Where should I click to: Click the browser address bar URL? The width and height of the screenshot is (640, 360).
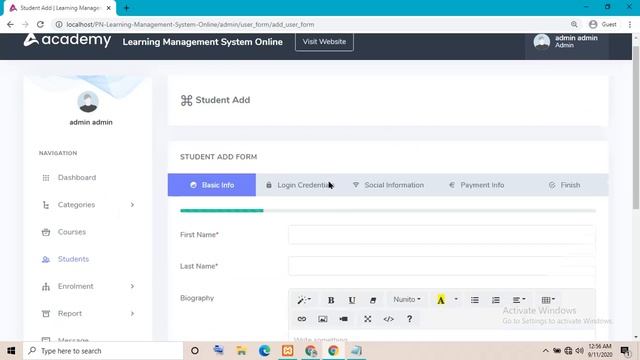pyautogui.click(x=190, y=24)
